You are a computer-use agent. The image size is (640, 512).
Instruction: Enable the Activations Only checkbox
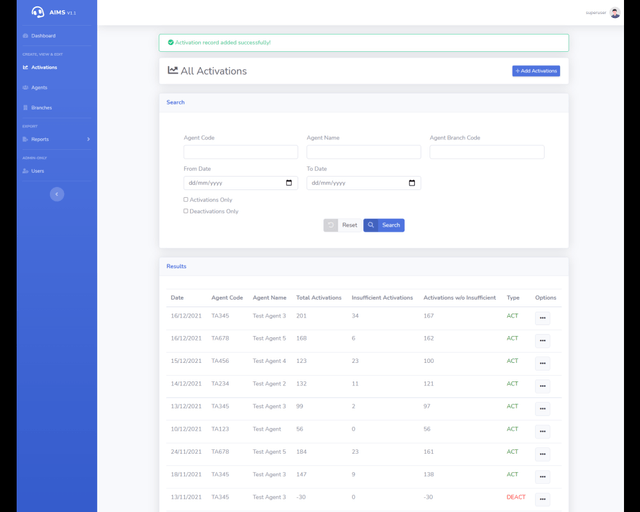(x=186, y=200)
